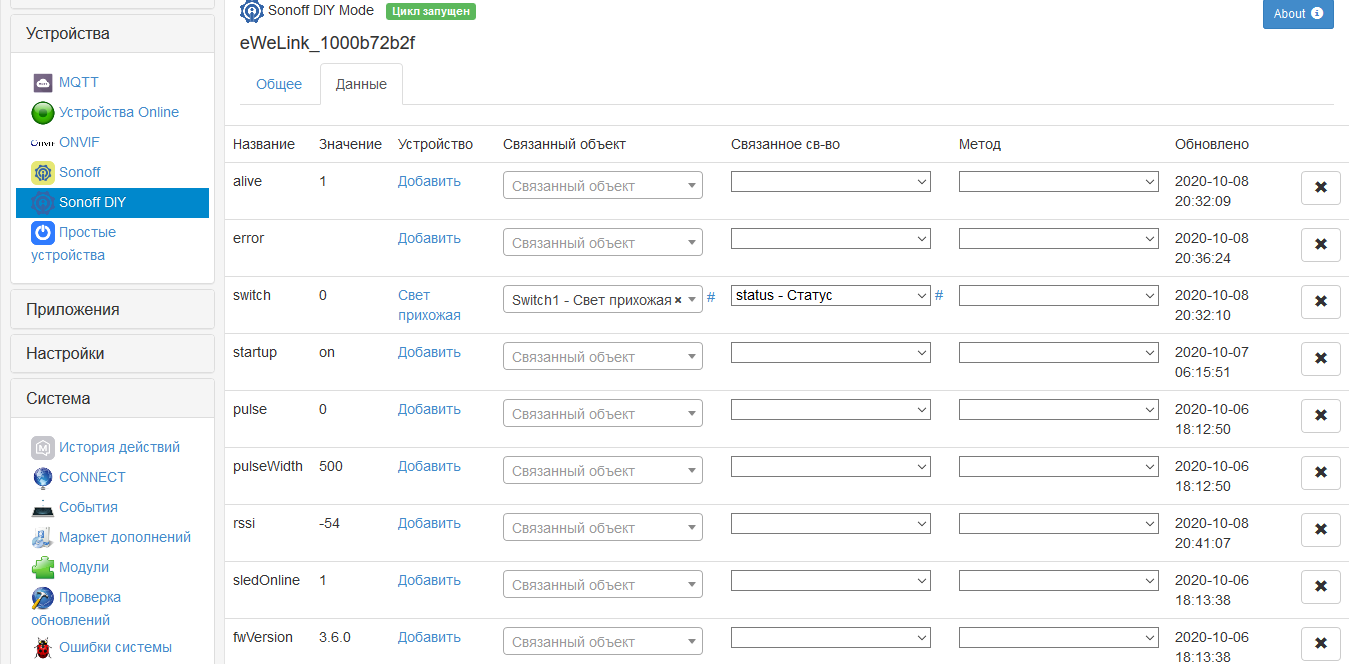This screenshot has width=1349, height=664.
Task: Switch to the Общее tab
Action: (279, 84)
